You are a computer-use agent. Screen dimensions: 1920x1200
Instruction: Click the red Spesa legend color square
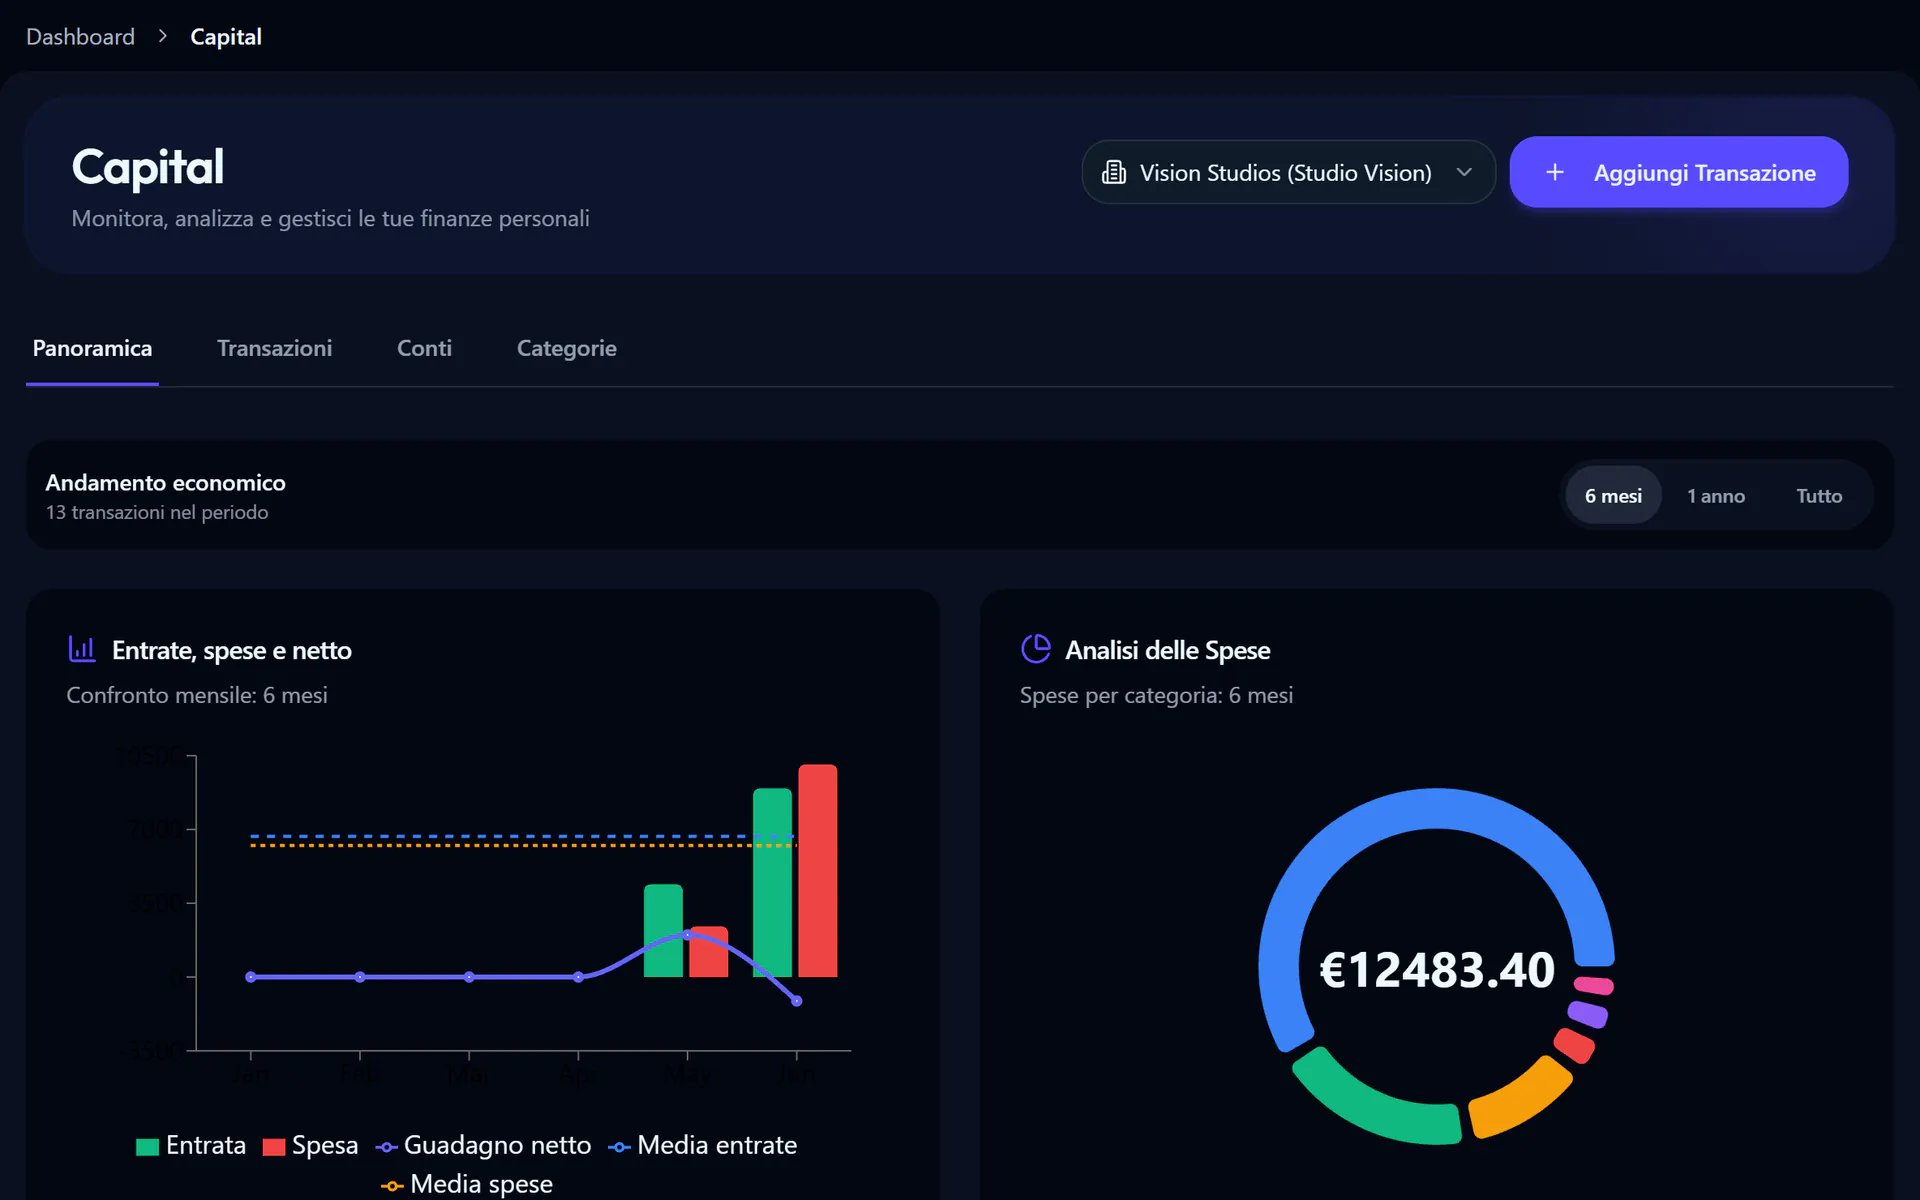[x=273, y=1147]
